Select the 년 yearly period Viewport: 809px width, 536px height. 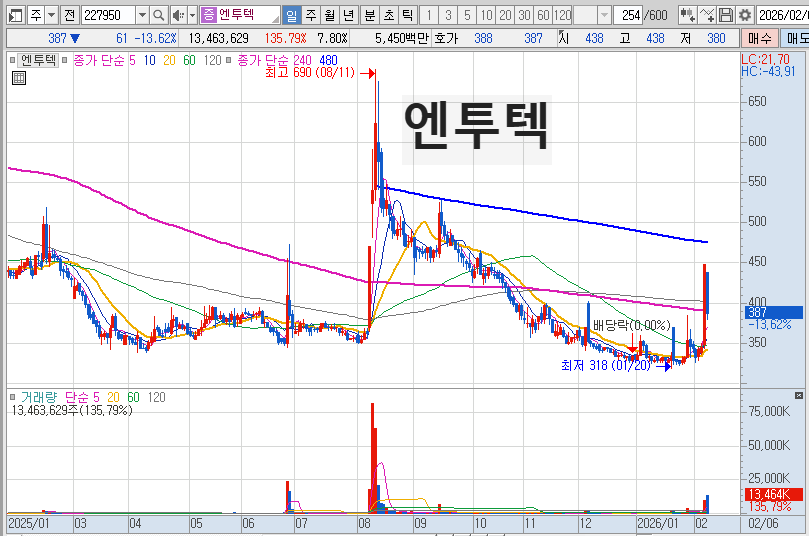[349, 15]
